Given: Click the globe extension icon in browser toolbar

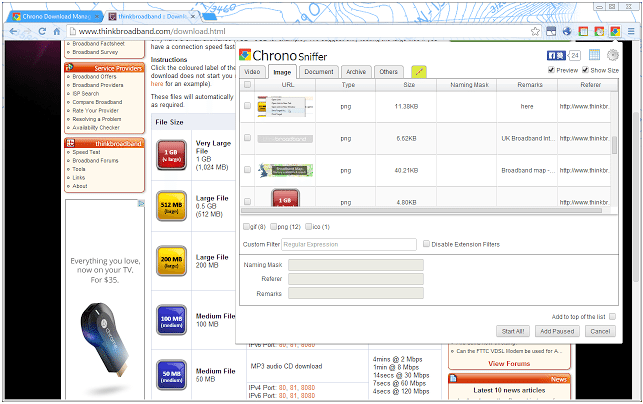Looking at the screenshot, I should point(567,31).
